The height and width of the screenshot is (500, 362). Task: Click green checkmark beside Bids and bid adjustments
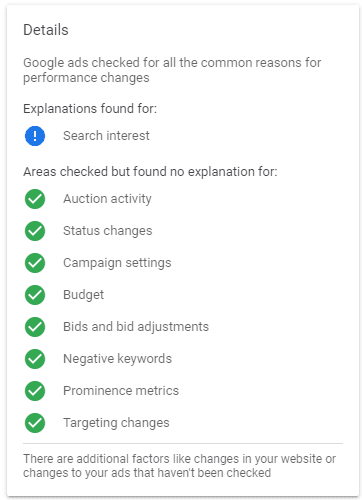click(x=35, y=327)
